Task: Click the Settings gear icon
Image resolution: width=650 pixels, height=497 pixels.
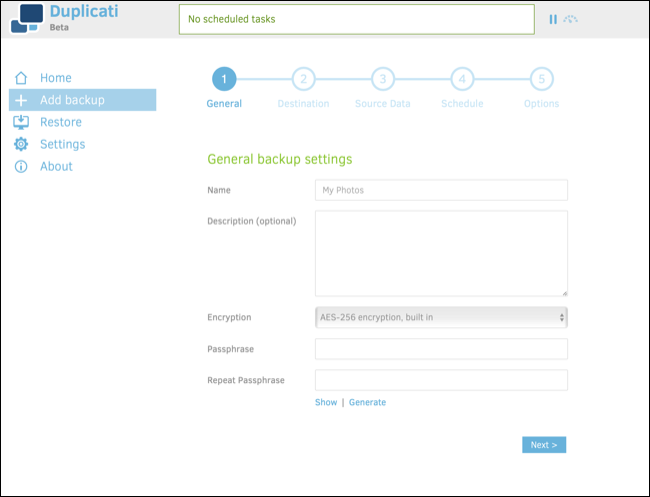Action: click(21, 144)
